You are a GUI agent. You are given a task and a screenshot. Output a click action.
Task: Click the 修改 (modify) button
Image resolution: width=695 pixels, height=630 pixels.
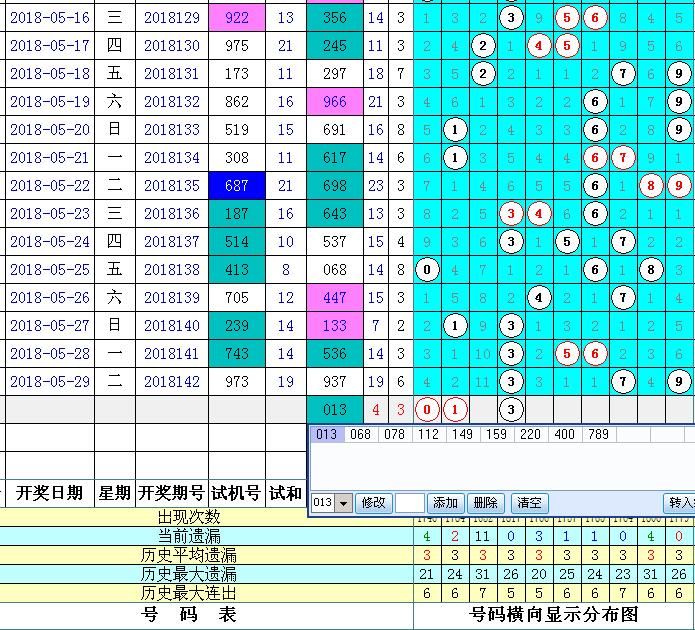pos(373,503)
